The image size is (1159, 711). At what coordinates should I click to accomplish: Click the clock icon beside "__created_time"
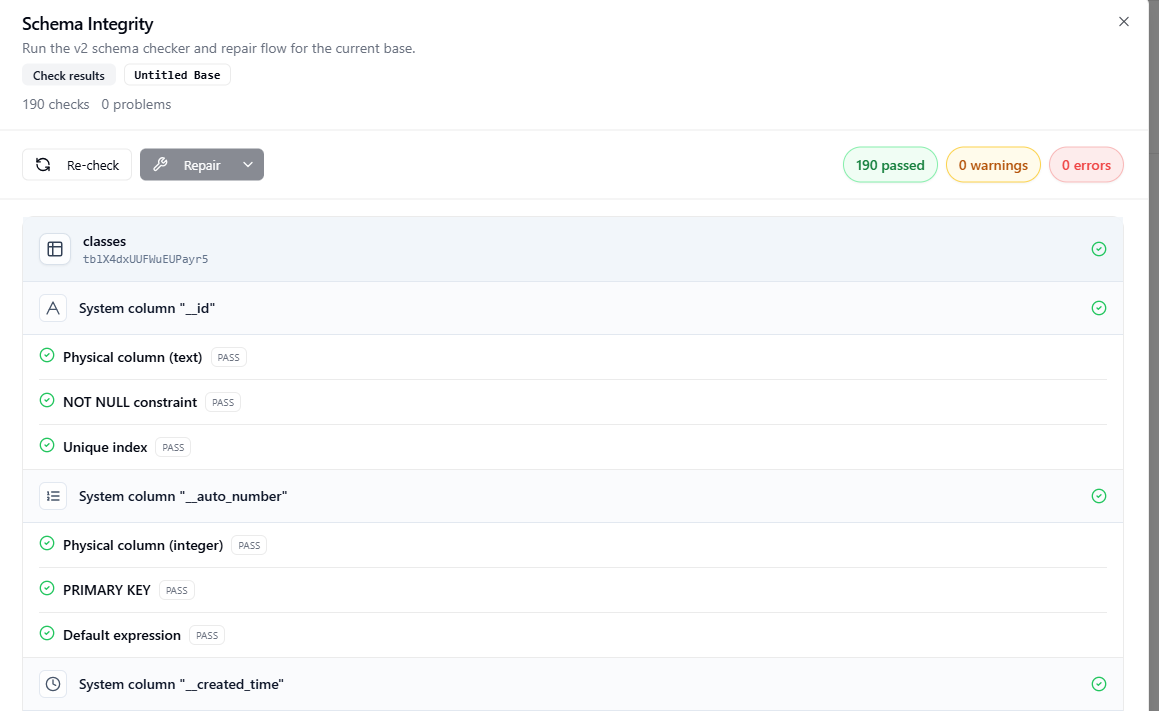click(x=53, y=684)
